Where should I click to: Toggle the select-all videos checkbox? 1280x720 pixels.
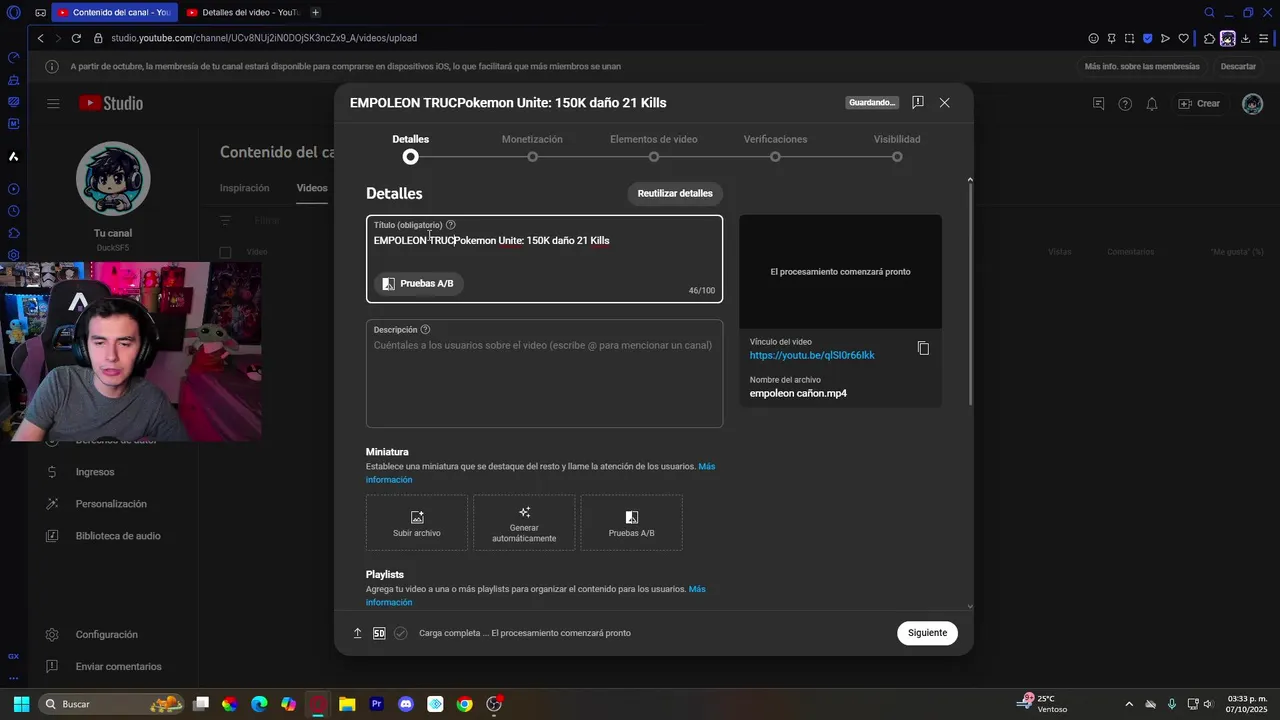coord(225,252)
